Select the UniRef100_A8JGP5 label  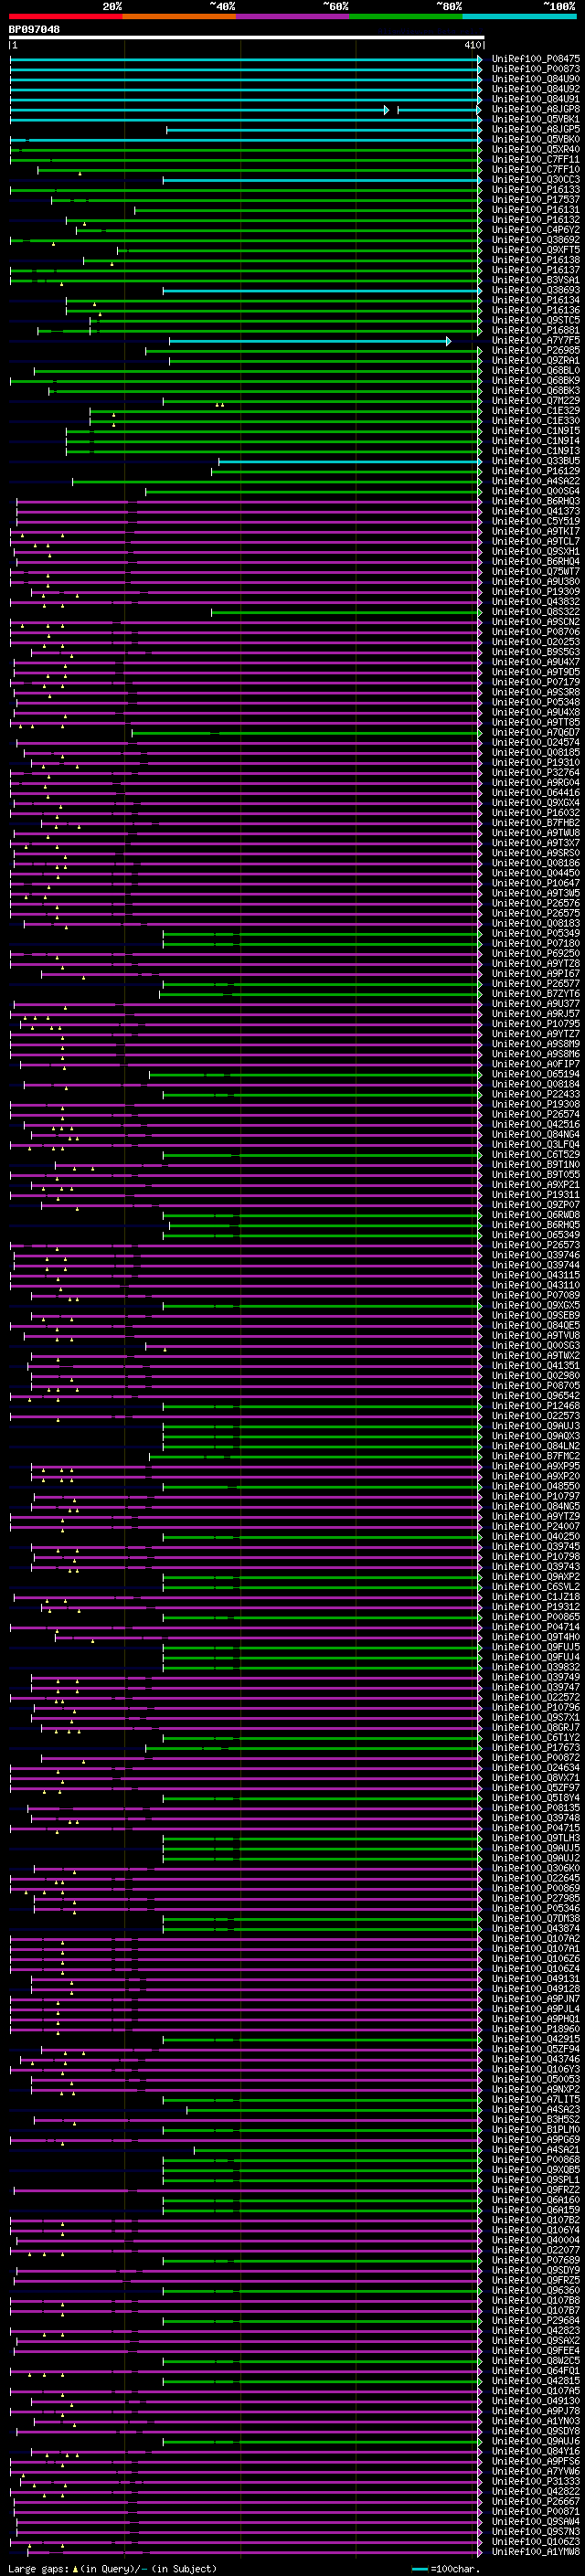pos(536,129)
